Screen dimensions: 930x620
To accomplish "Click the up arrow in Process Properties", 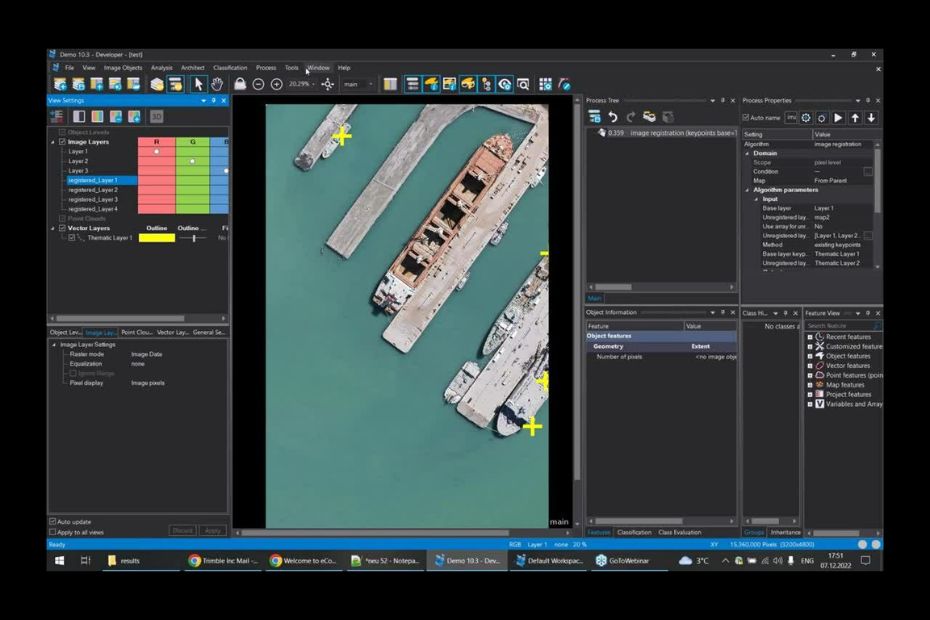I will [855, 117].
